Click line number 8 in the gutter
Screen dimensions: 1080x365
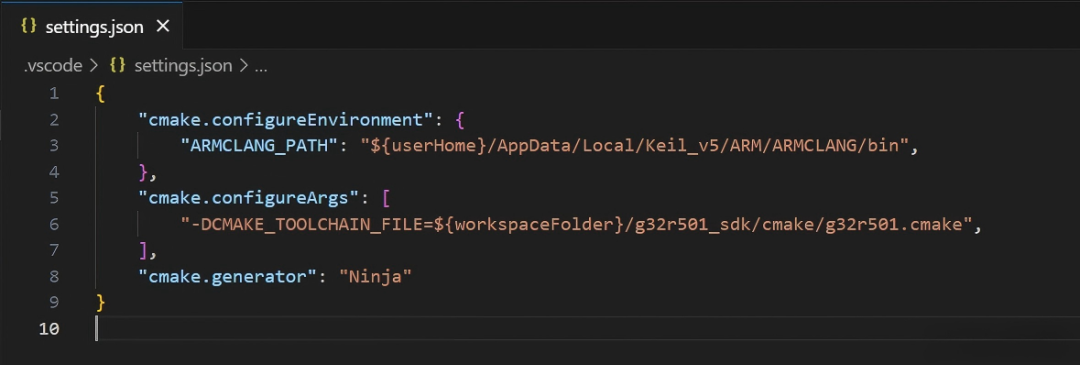point(54,277)
